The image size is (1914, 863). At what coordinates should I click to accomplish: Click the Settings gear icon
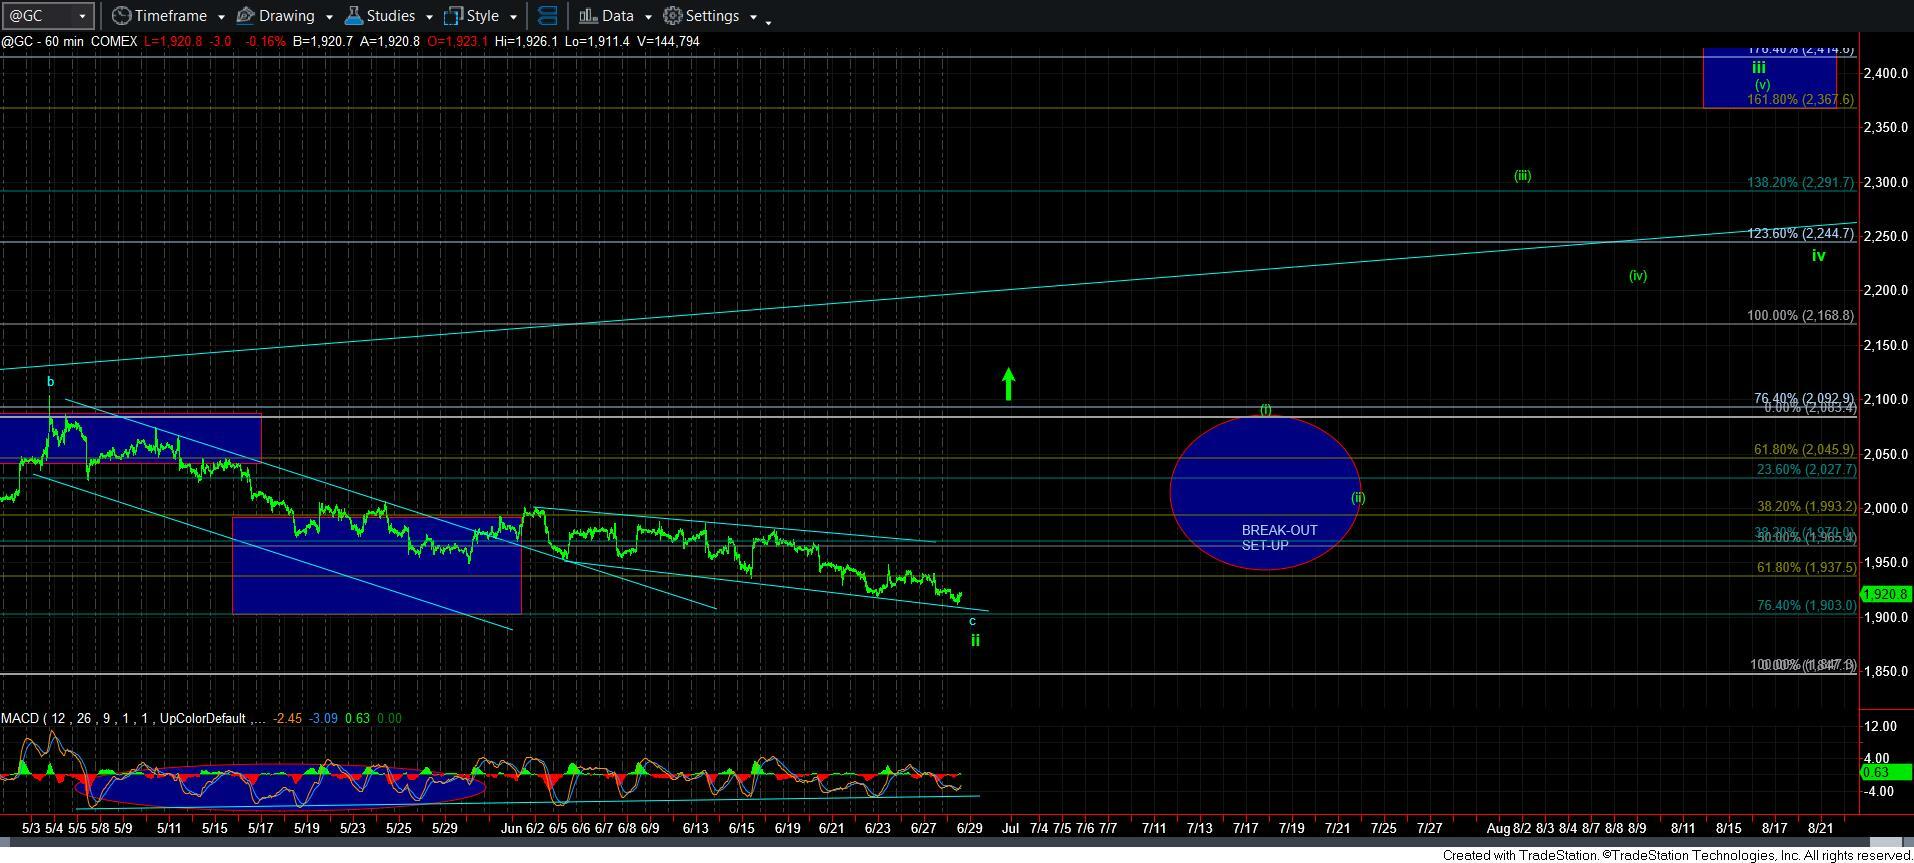point(673,16)
